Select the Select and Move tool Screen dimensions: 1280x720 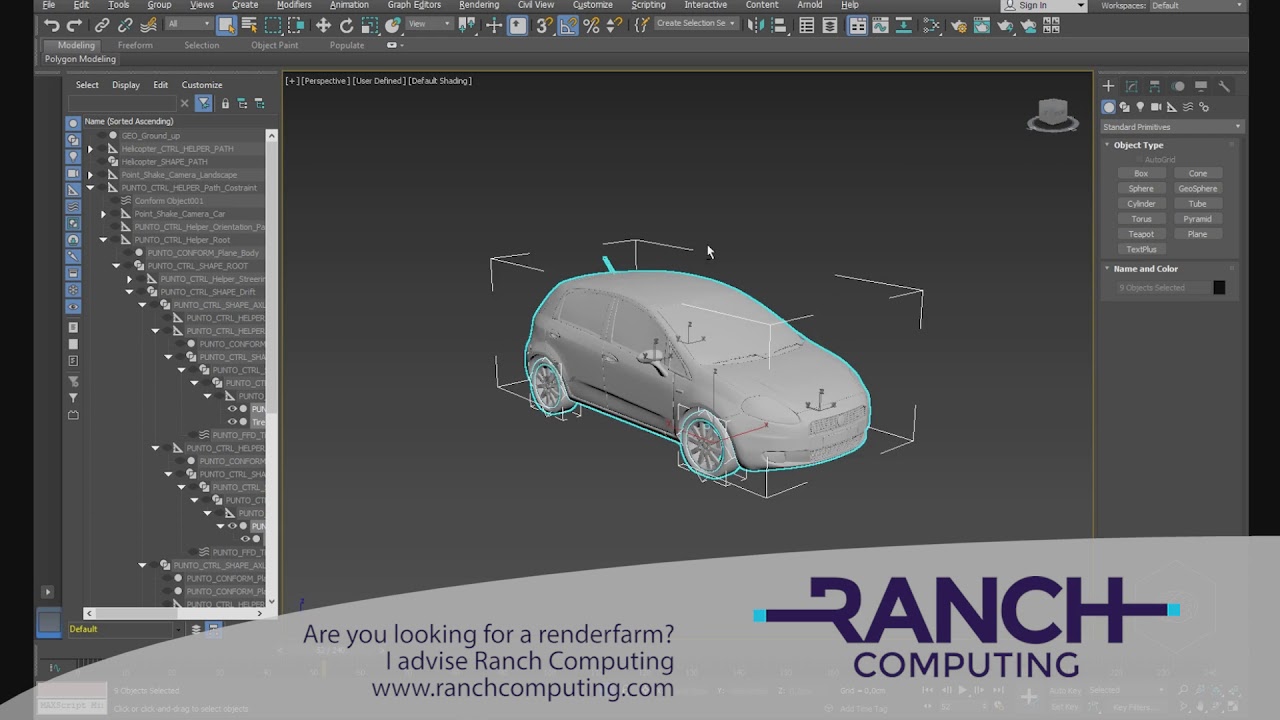coord(323,26)
